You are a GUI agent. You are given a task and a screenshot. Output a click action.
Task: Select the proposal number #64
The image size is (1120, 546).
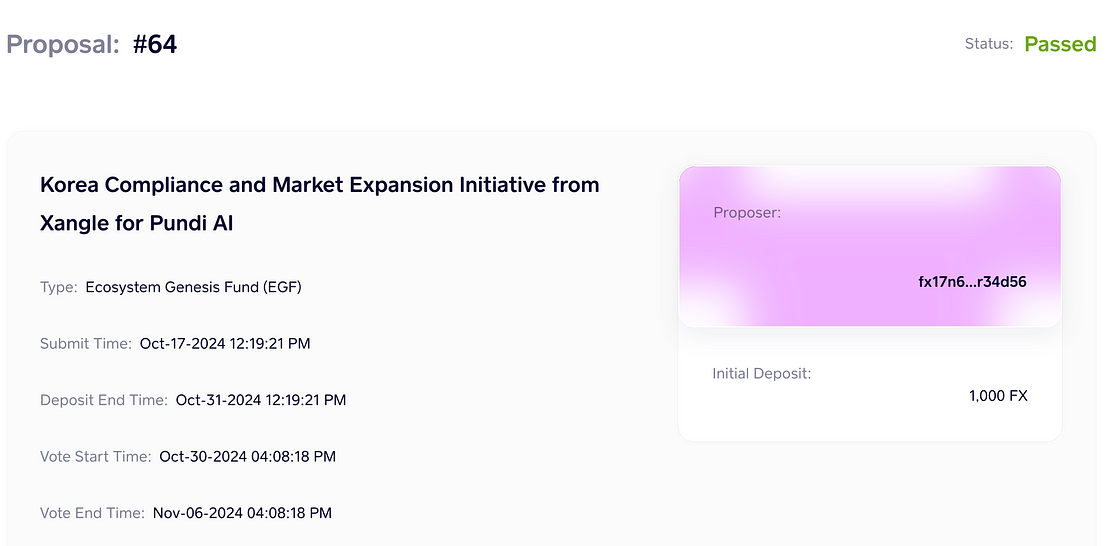pos(155,45)
